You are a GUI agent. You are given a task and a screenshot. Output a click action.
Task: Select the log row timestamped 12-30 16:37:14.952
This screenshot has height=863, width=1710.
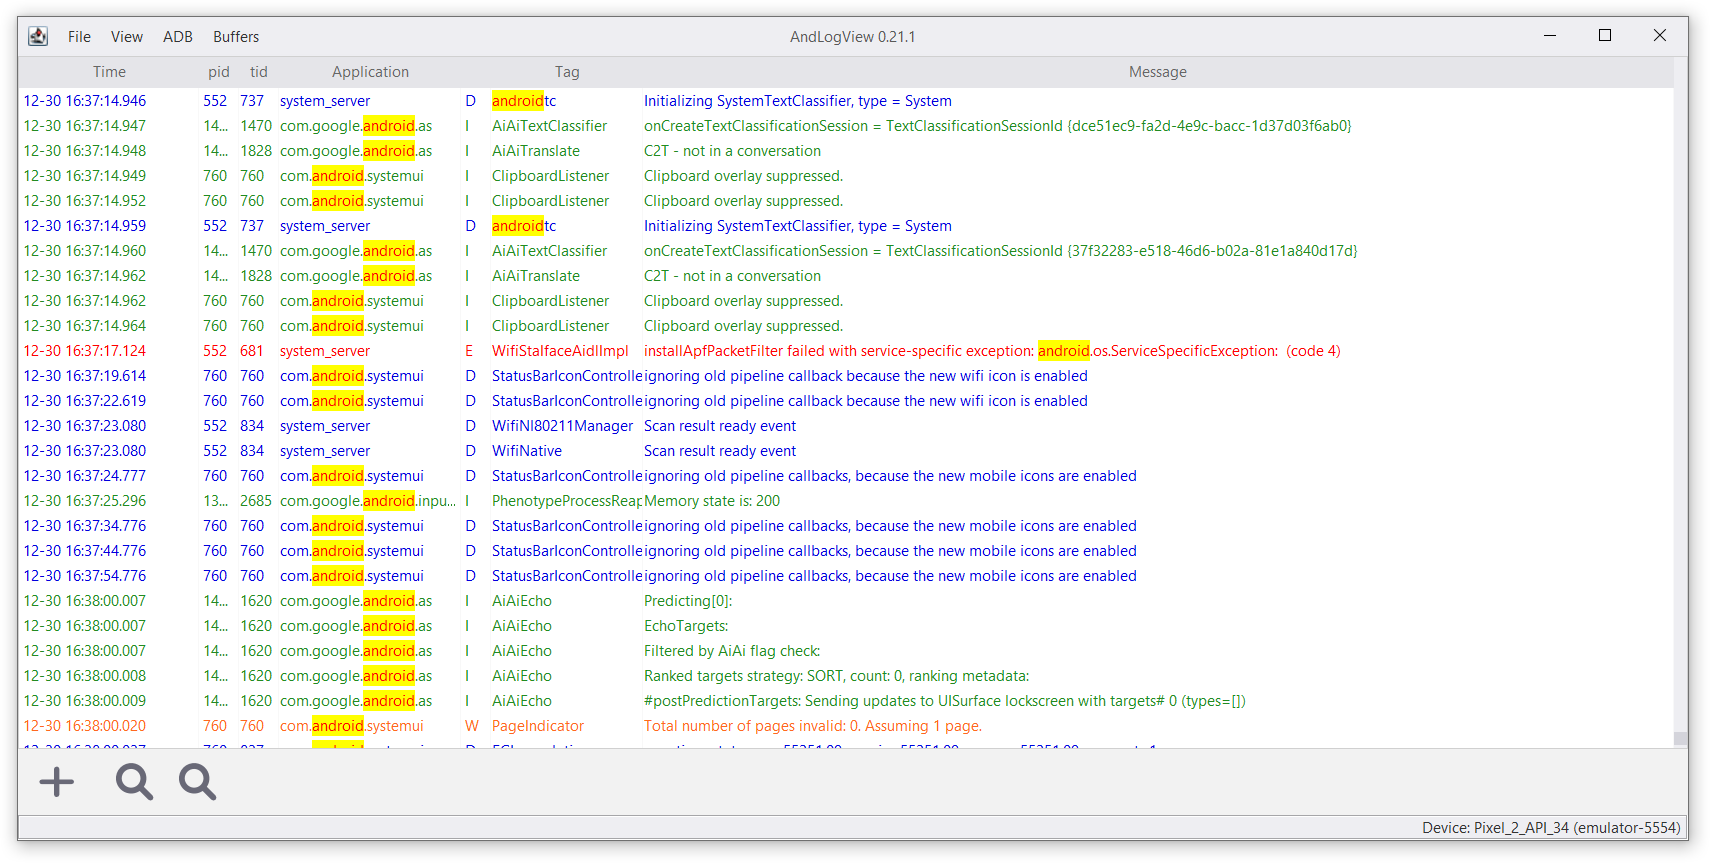click(x=846, y=201)
